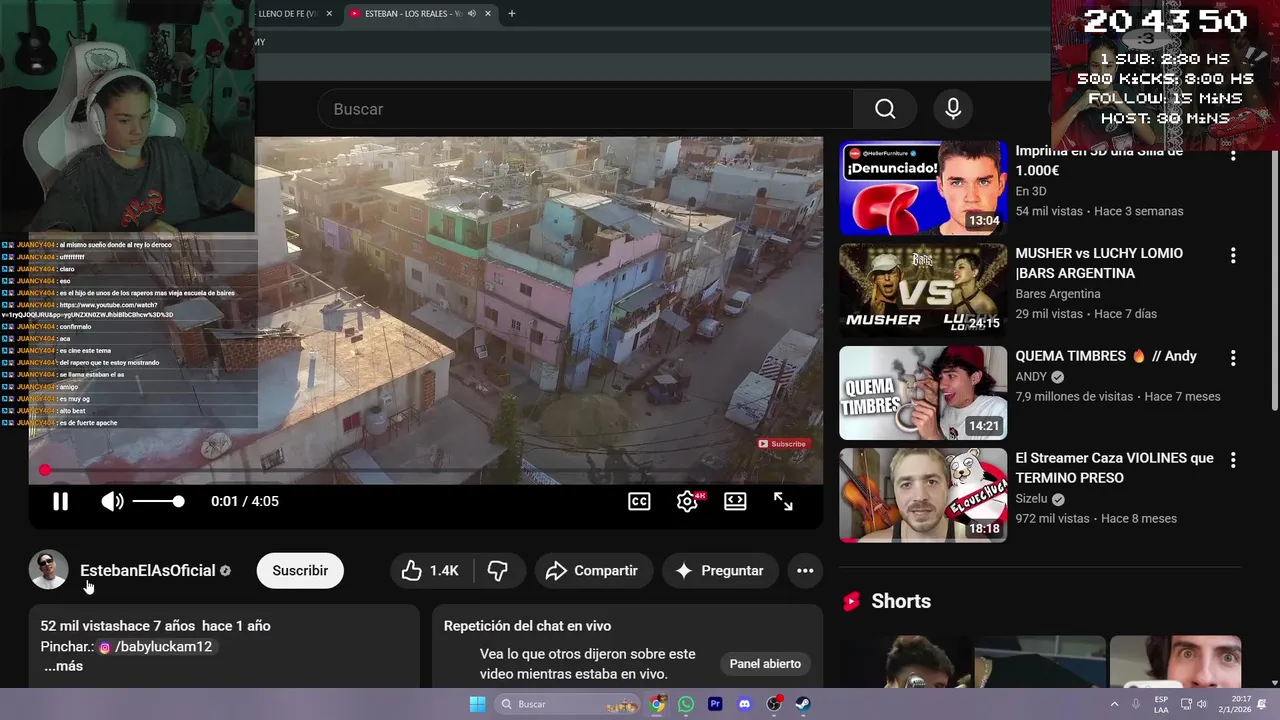Viewport: 1280px width, 720px height.
Task: Adjust the video volume slider
Action: (158, 501)
